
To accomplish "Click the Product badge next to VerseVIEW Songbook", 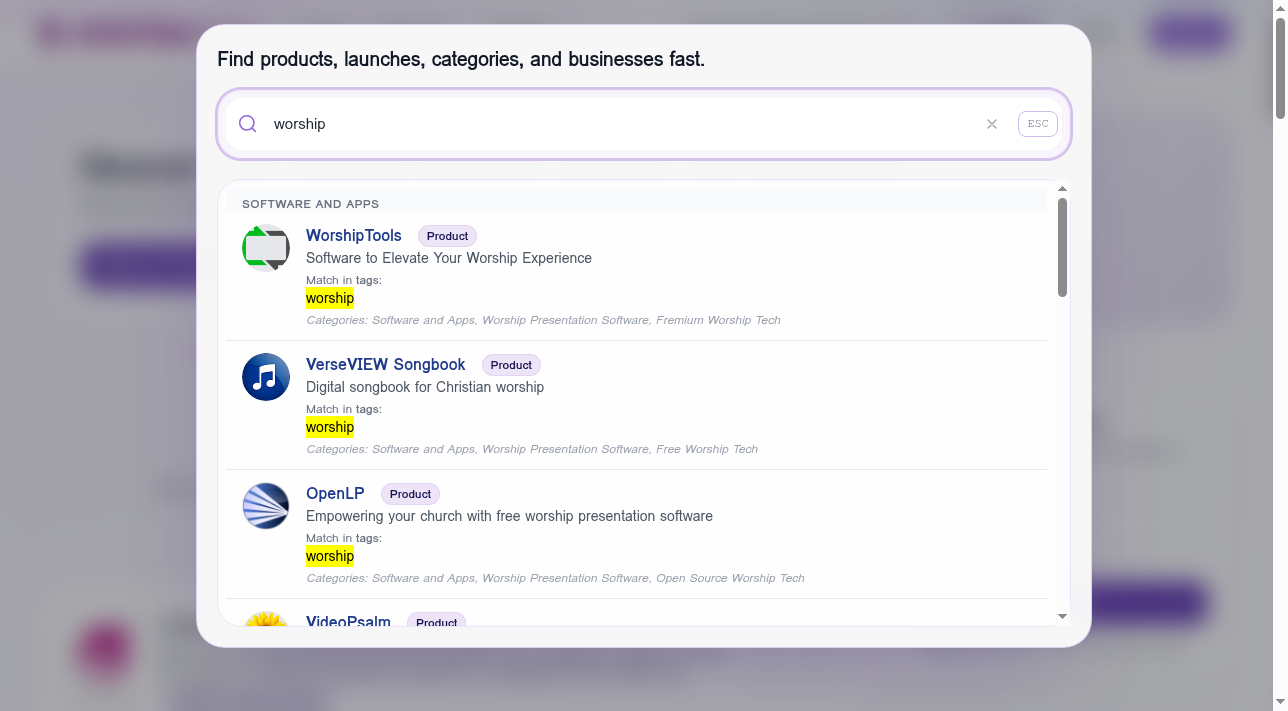I will coord(511,365).
